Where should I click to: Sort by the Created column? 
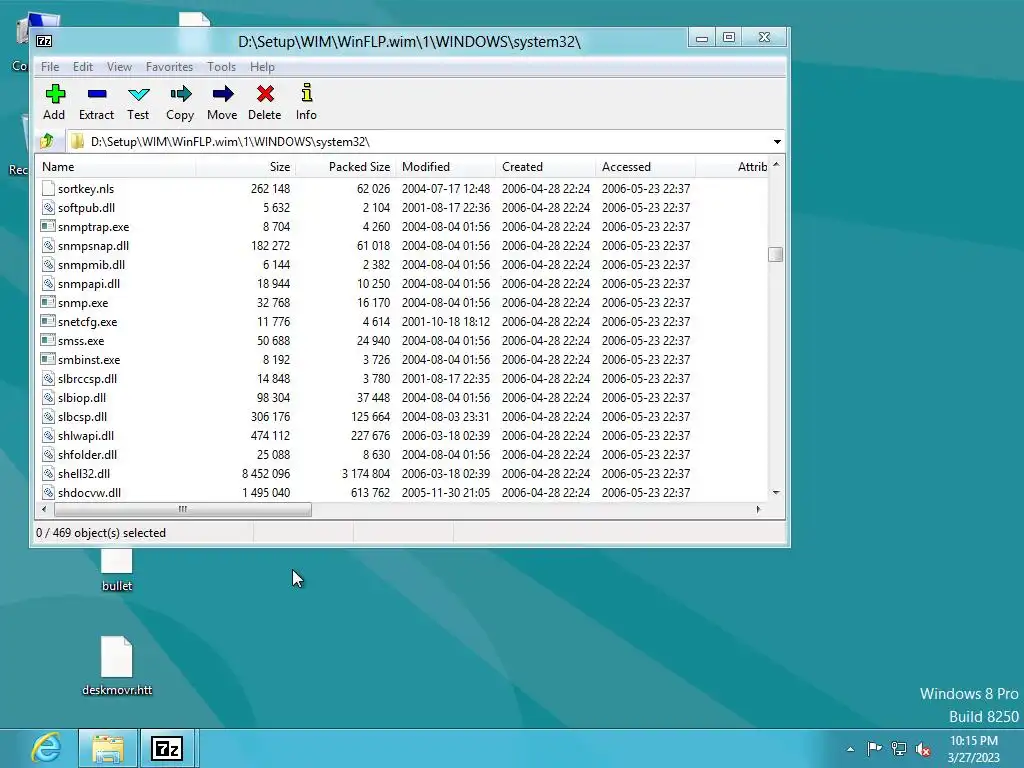point(545,167)
